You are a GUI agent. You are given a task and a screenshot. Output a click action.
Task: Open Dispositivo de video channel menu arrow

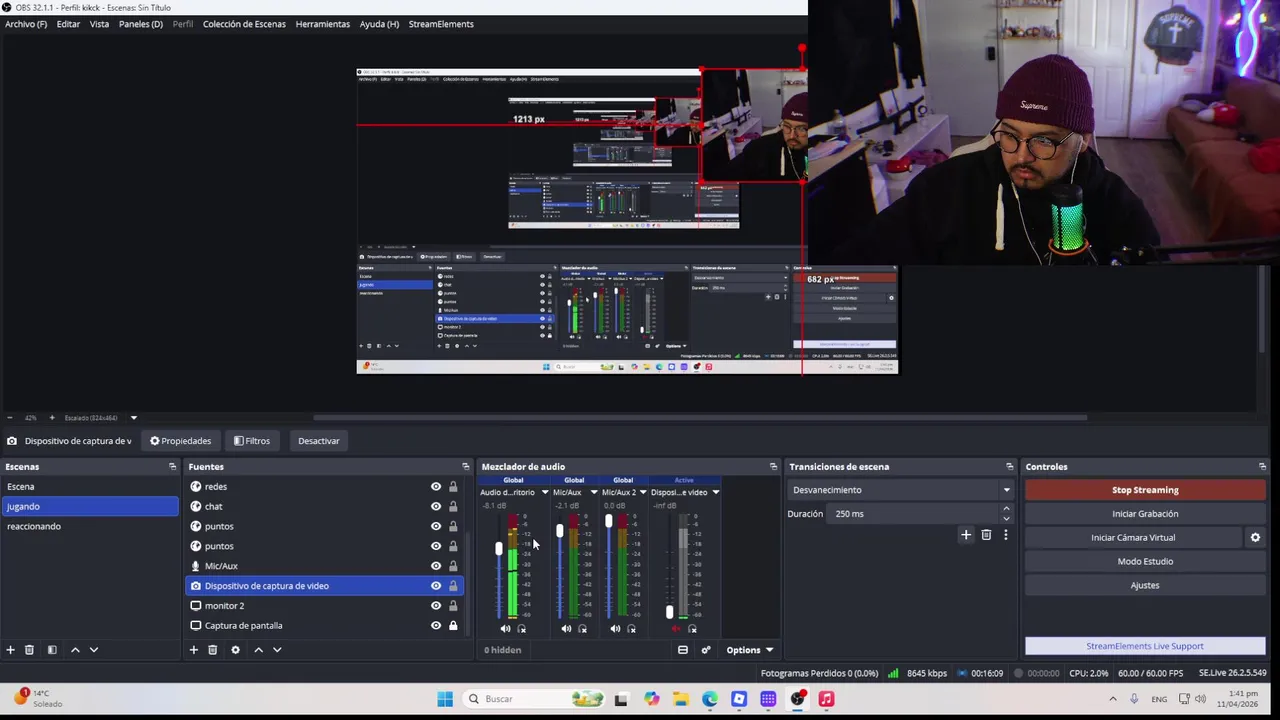[x=715, y=492]
